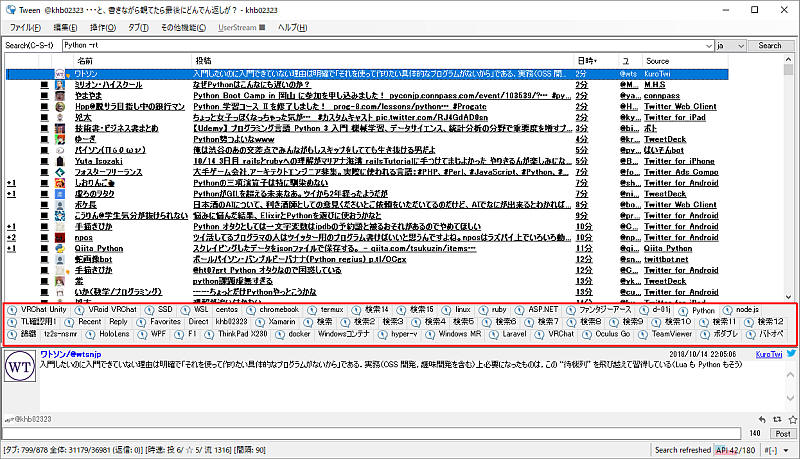Switch to the Recent tab
This screenshot has width=800, height=459.
pyautogui.click(x=85, y=322)
